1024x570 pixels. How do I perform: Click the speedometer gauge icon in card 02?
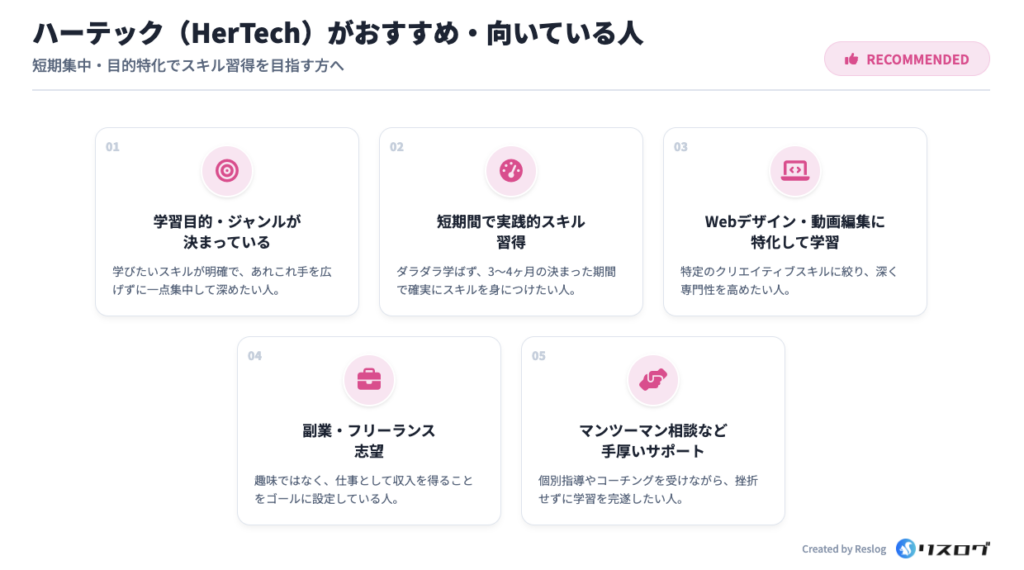coord(511,171)
